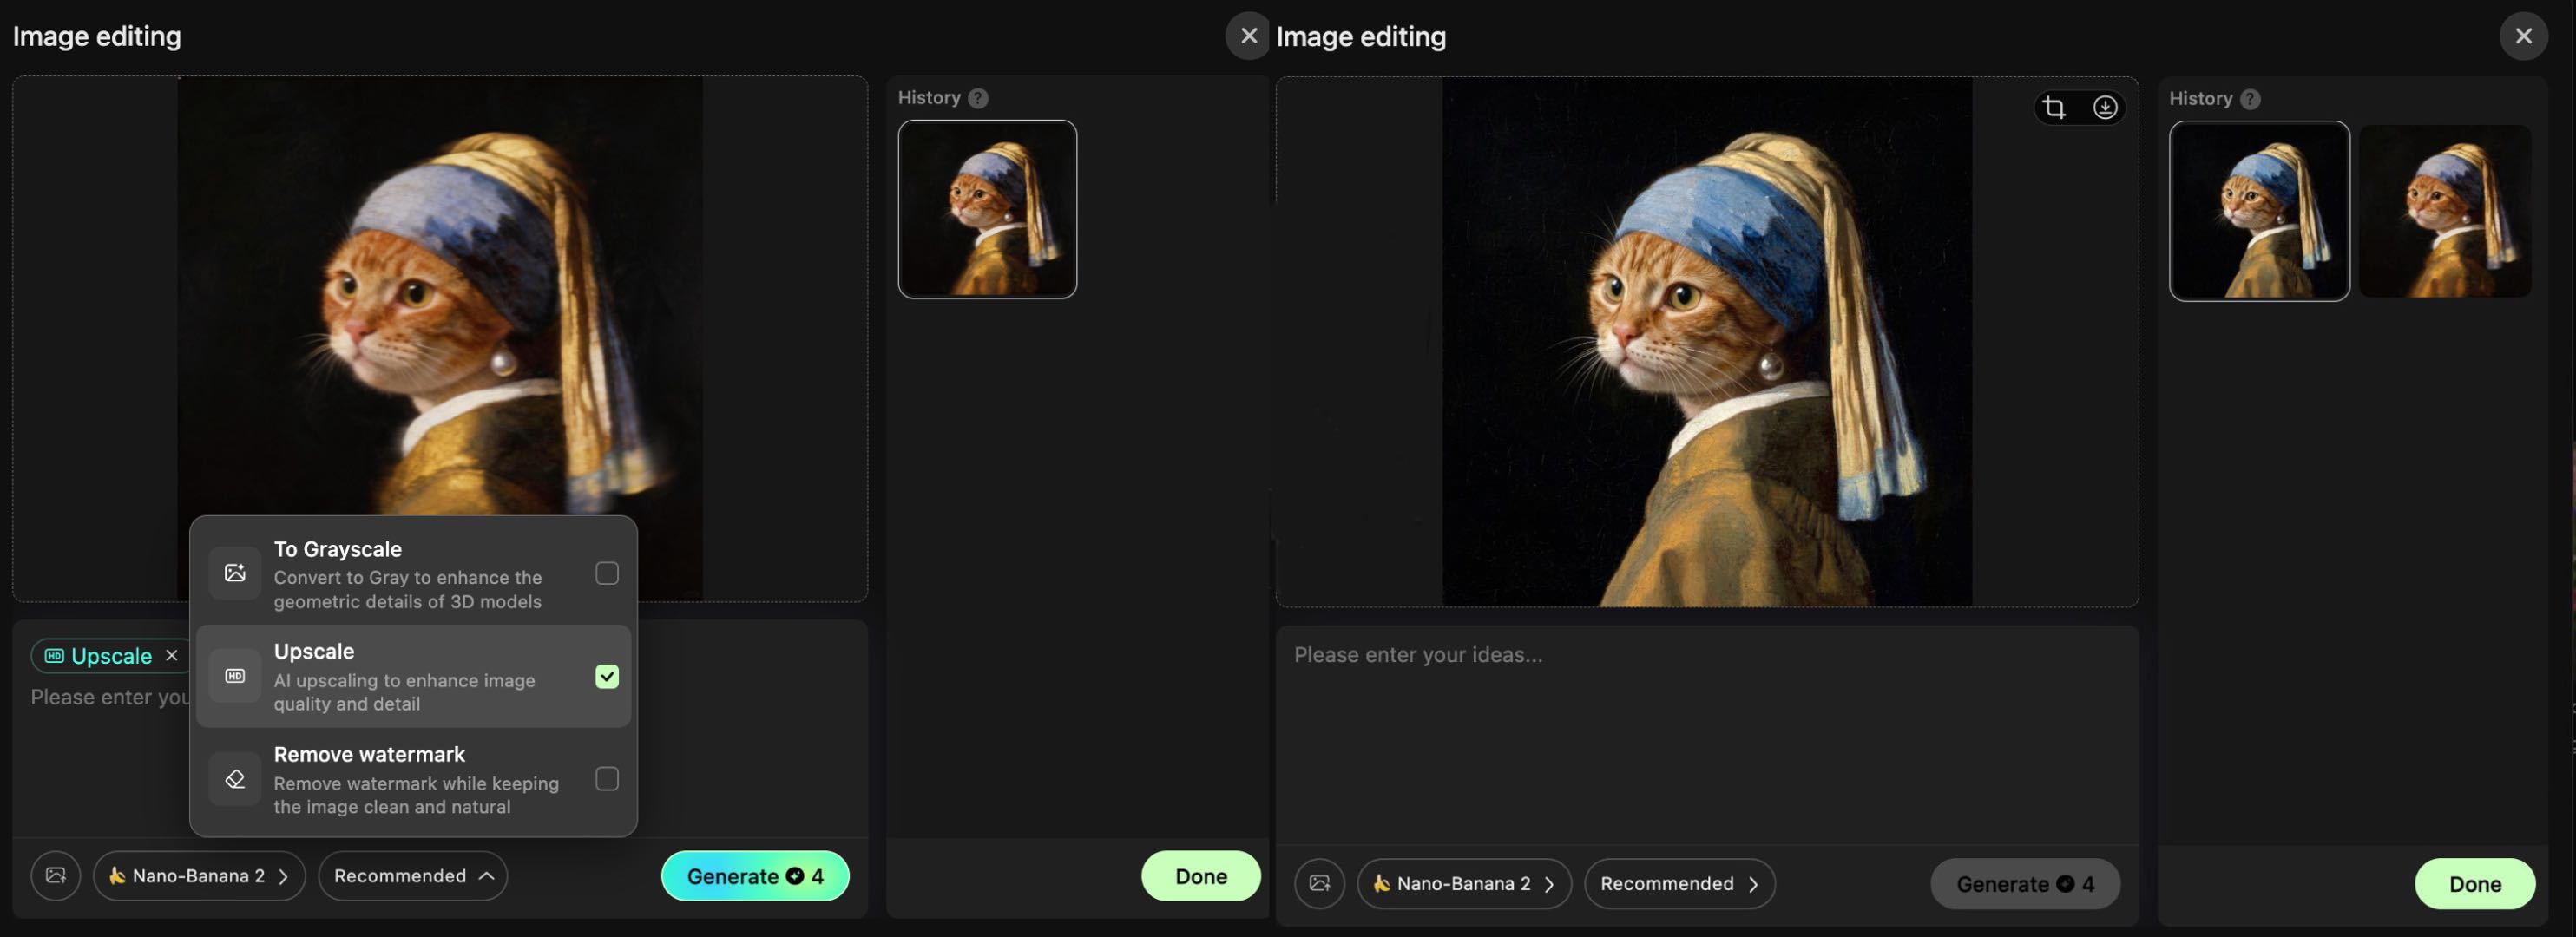Click the Remove watermark eraser icon
The width and height of the screenshot is (2576, 937).
click(x=235, y=778)
